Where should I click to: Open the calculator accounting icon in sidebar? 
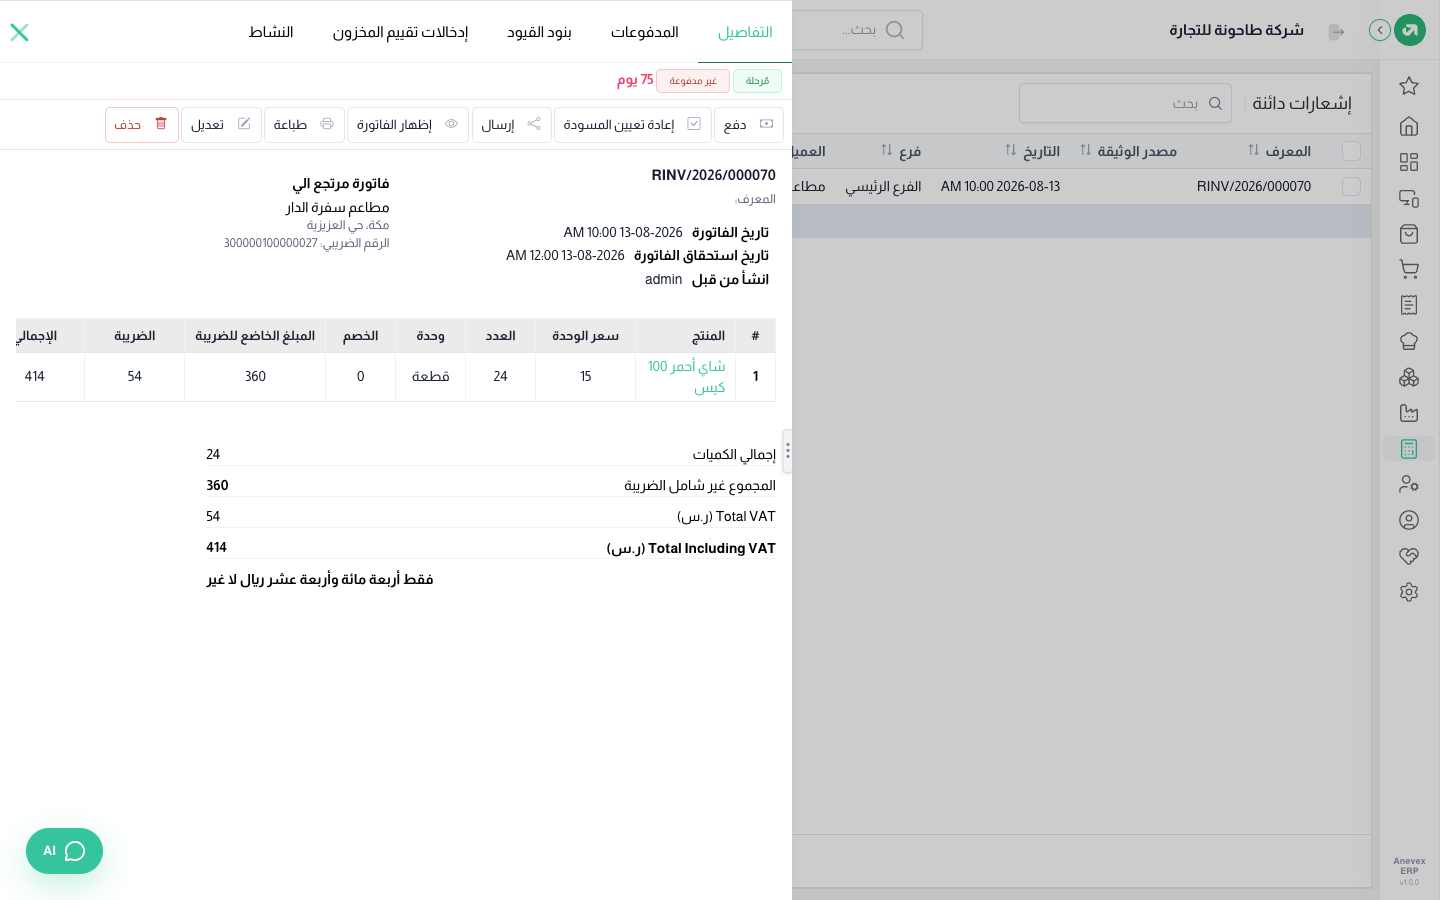click(x=1409, y=449)
